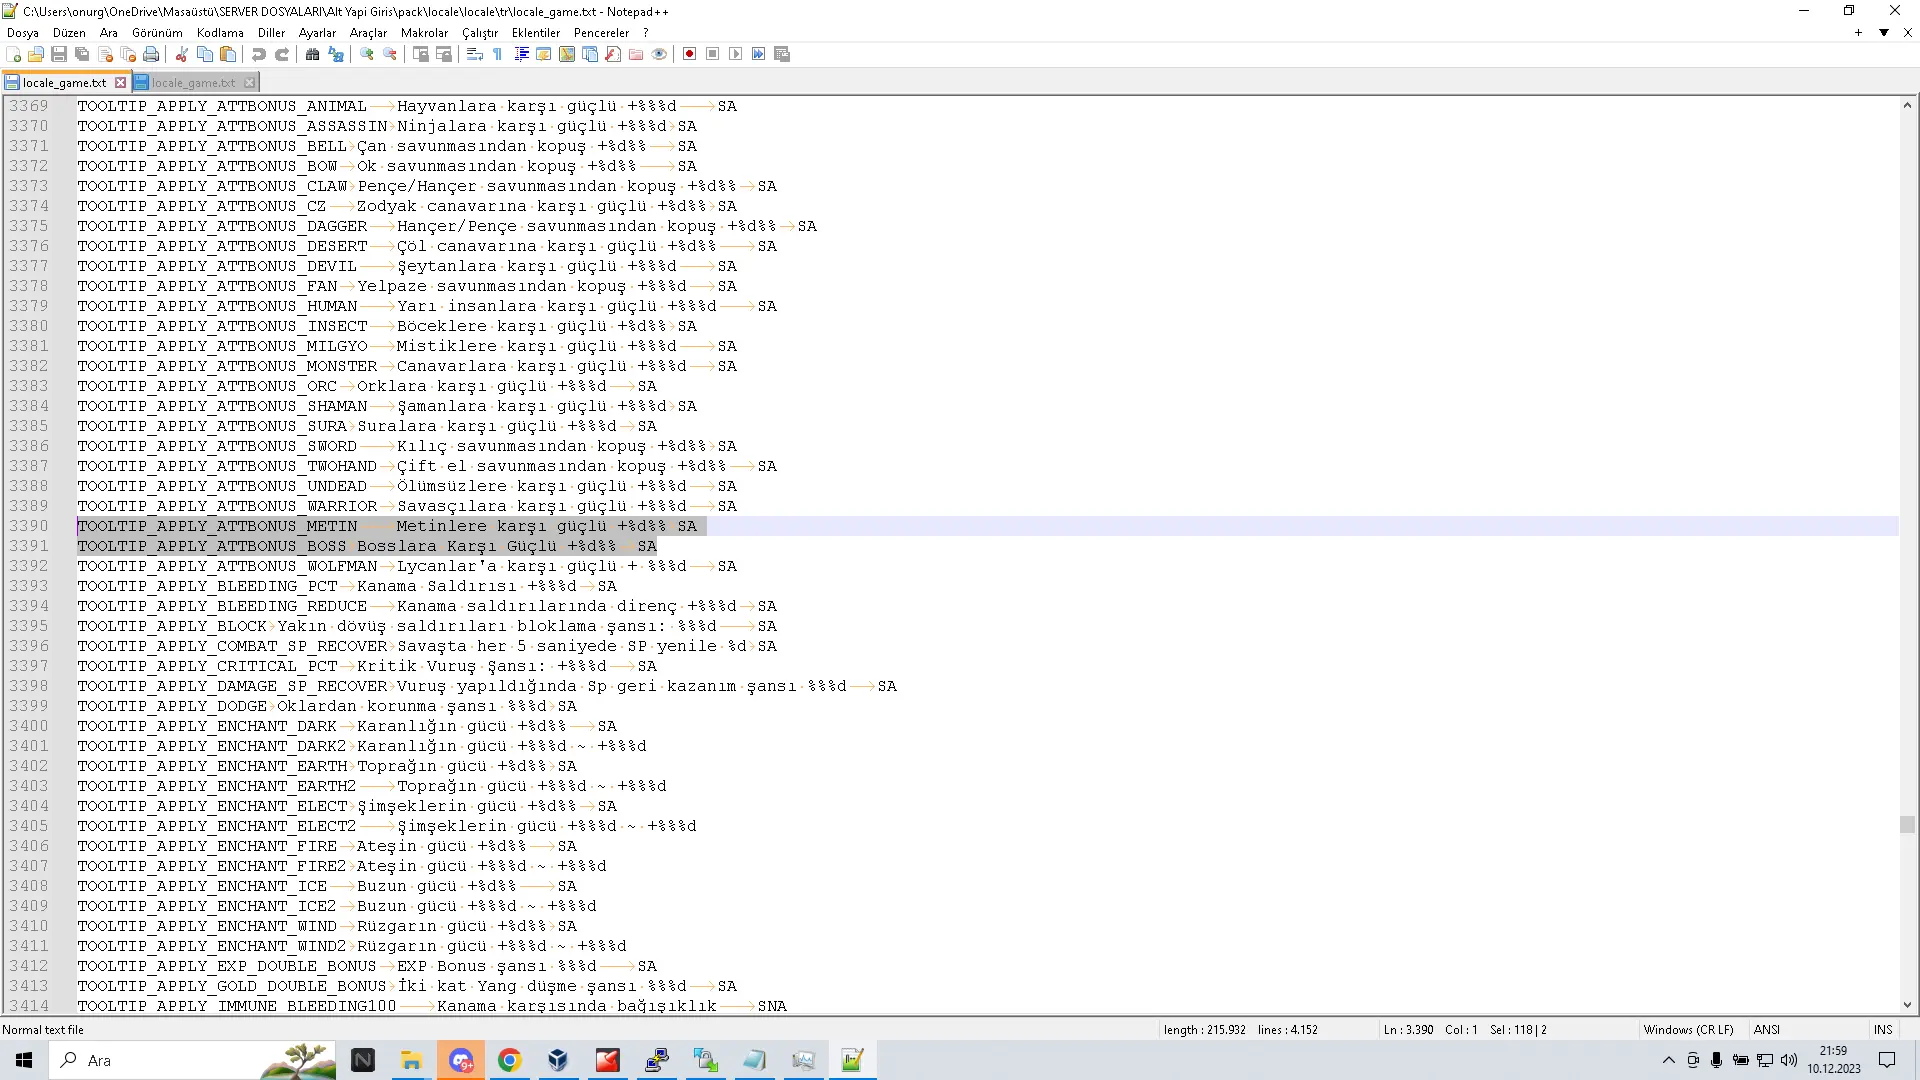Toggle the Function List panel icon
Image resolution: width=1920 pixels, height=1080 pixels.
click(x=613, y=54)
